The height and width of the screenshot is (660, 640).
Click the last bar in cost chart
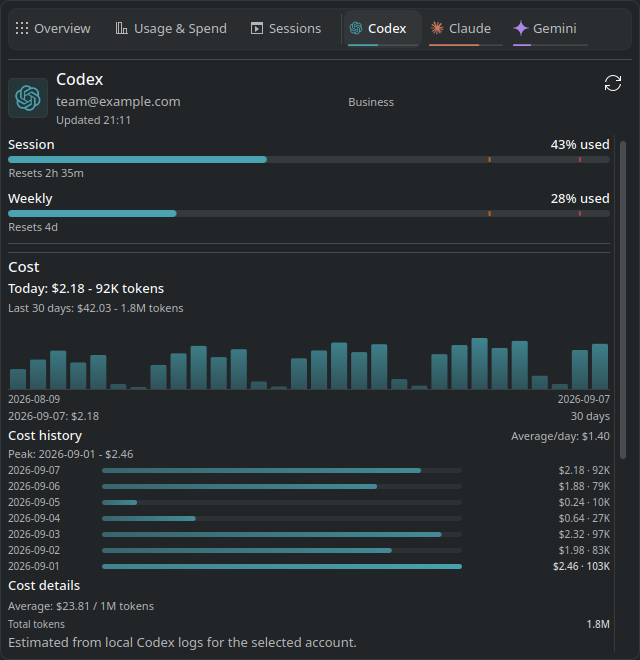coord(600,366)
